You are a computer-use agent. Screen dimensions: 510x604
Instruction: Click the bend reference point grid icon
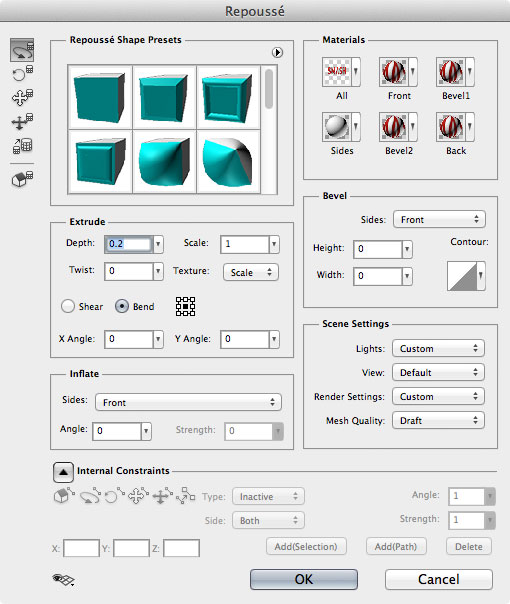coord(185,307)
